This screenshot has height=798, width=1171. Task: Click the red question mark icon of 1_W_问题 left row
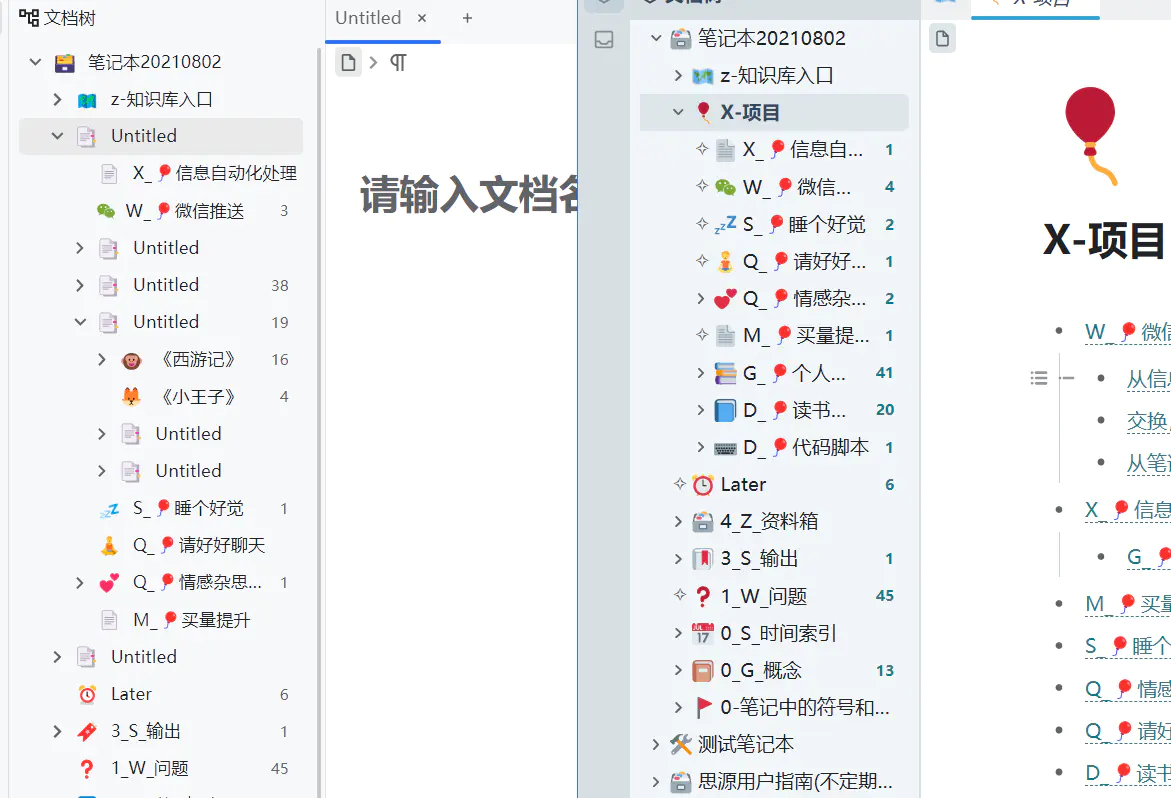click(87, 769)
